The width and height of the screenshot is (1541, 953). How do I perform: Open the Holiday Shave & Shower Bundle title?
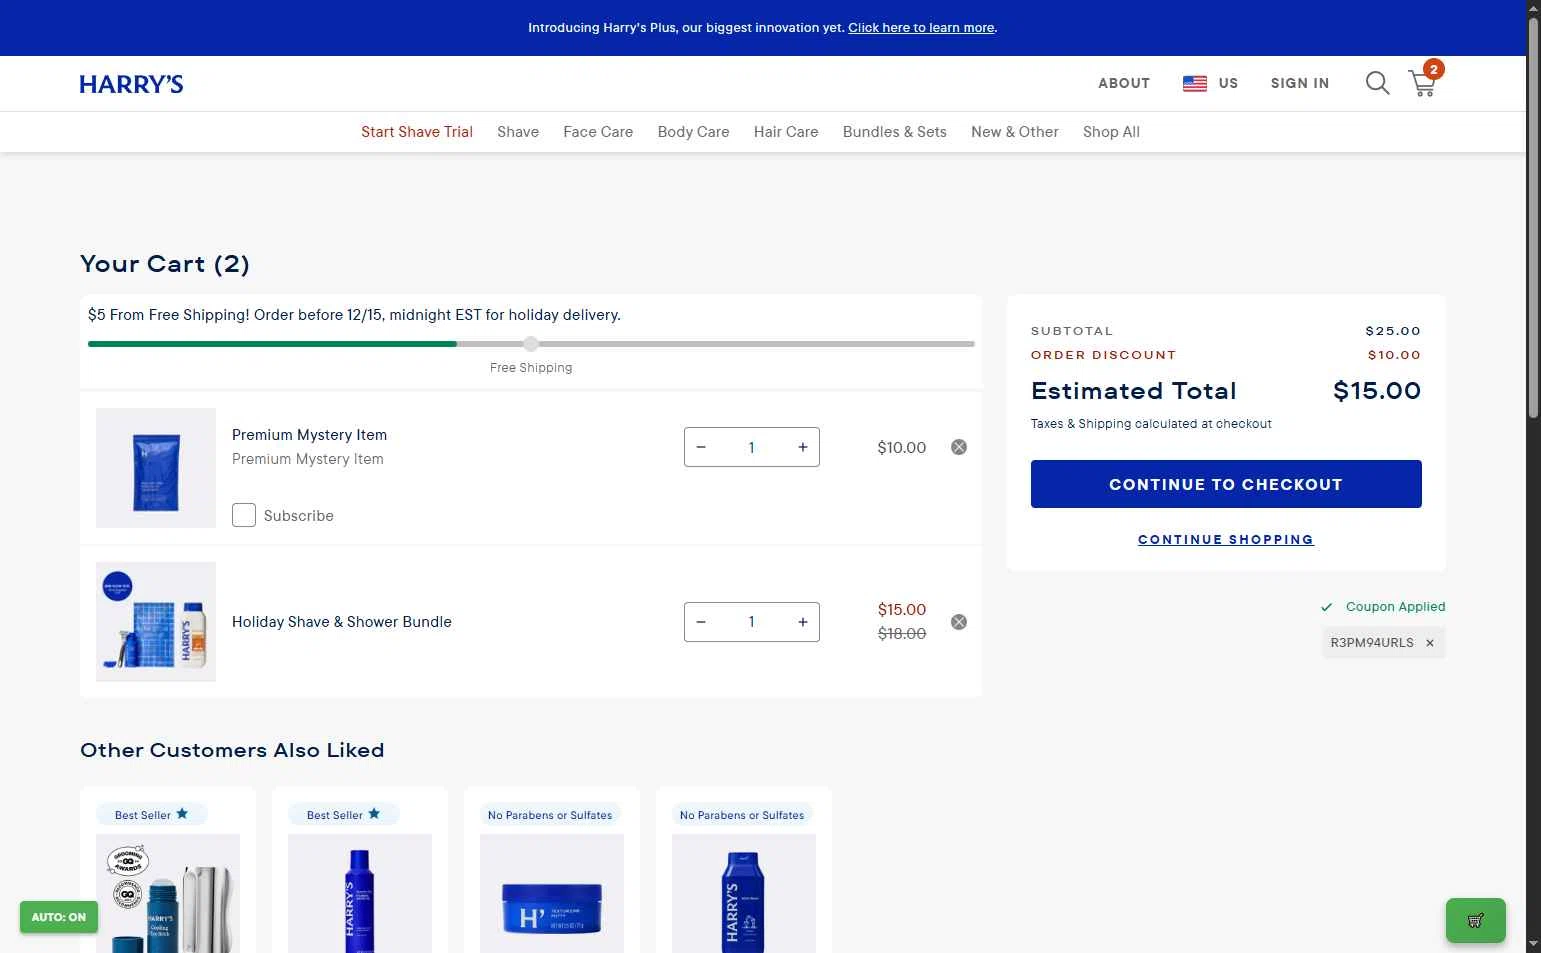pos(342,622)
